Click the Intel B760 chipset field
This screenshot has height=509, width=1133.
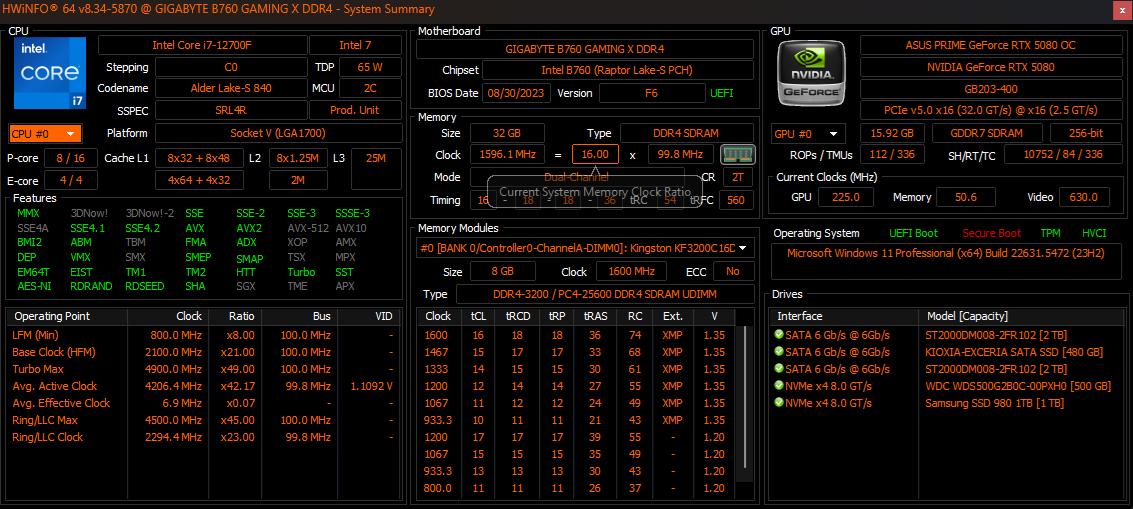click(618, 71)
